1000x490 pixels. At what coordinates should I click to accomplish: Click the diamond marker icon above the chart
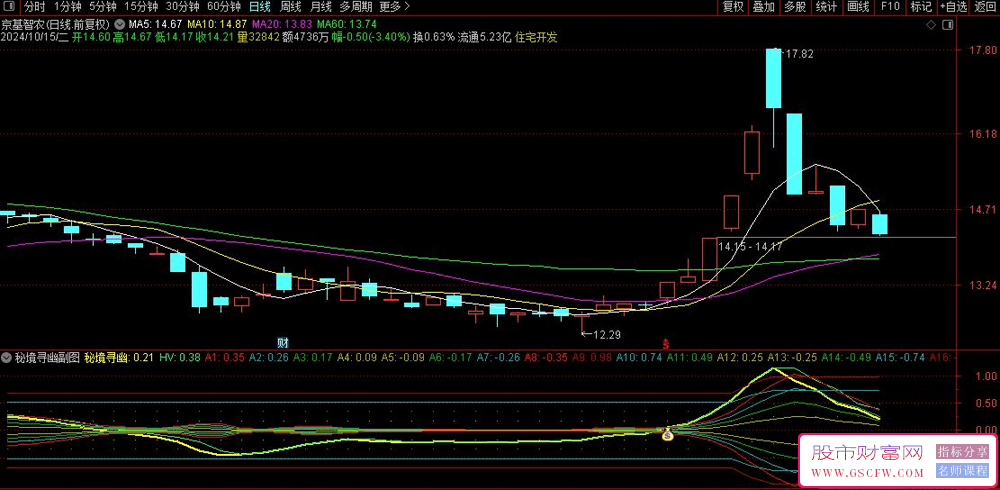point(930,25)
